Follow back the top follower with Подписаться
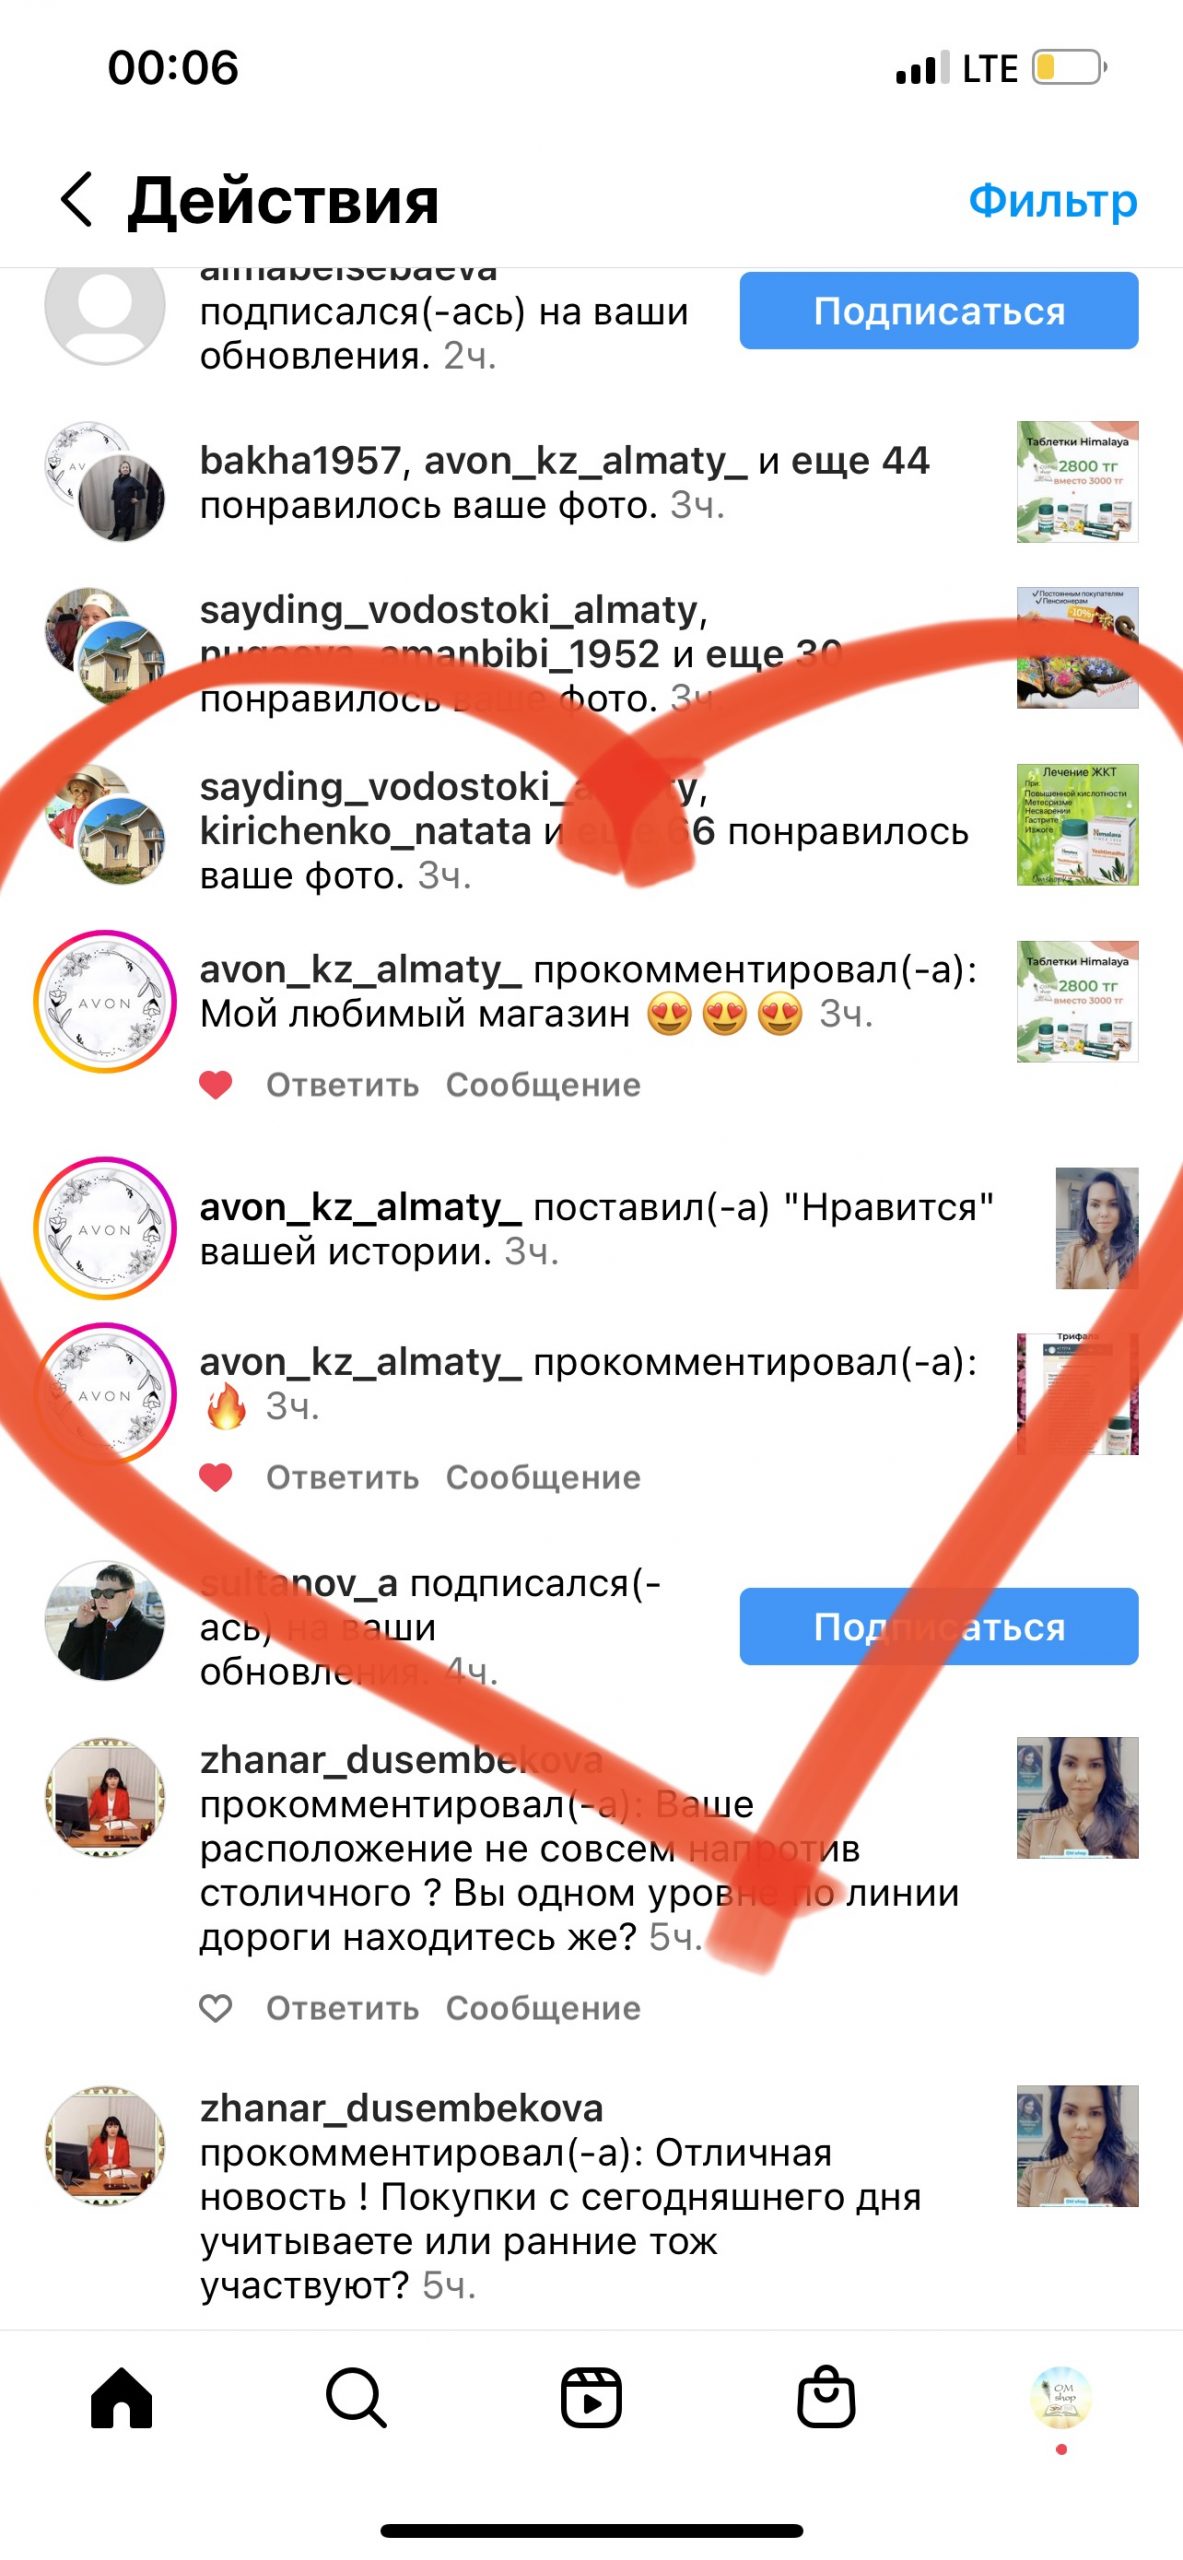 (939, 311)
